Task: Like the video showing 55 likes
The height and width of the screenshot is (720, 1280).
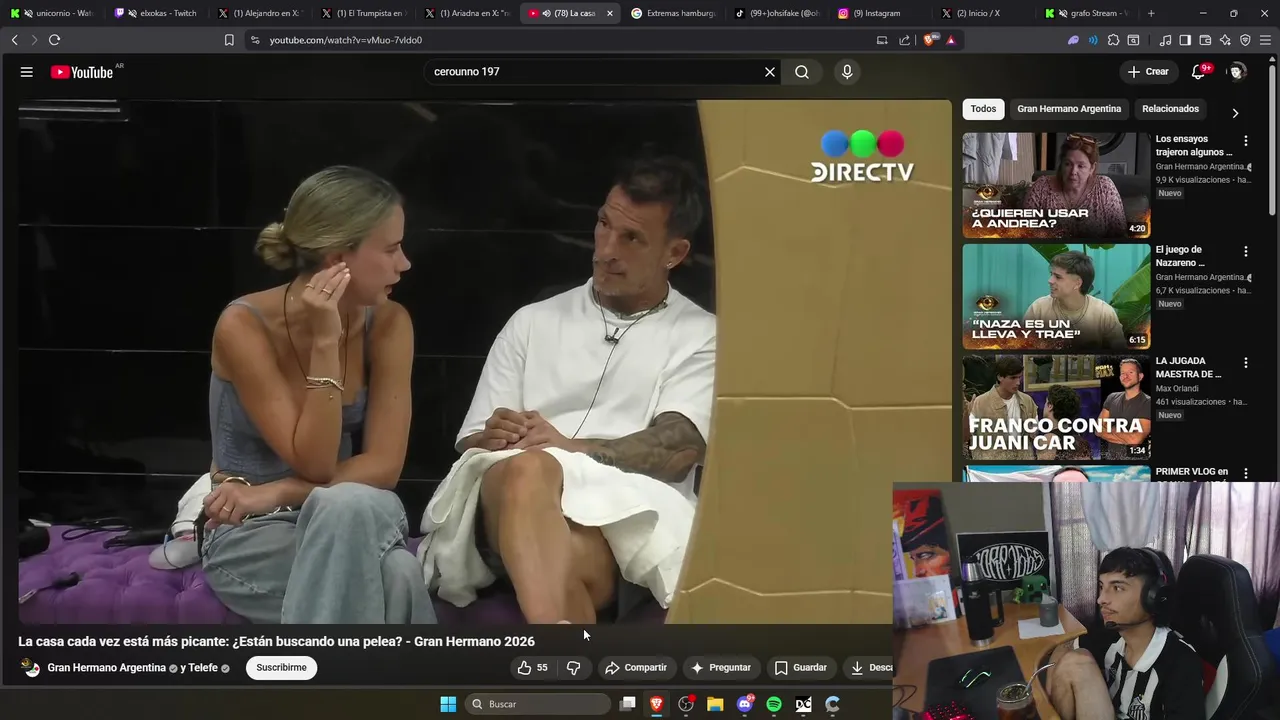Action: coord(533,668)
